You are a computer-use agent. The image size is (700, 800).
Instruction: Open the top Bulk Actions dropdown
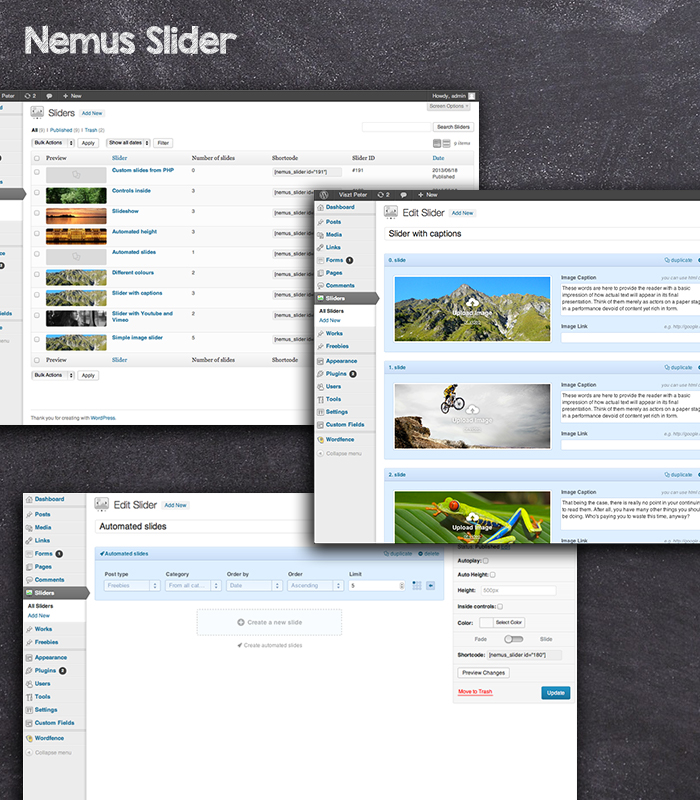click(x=54, y=143)
